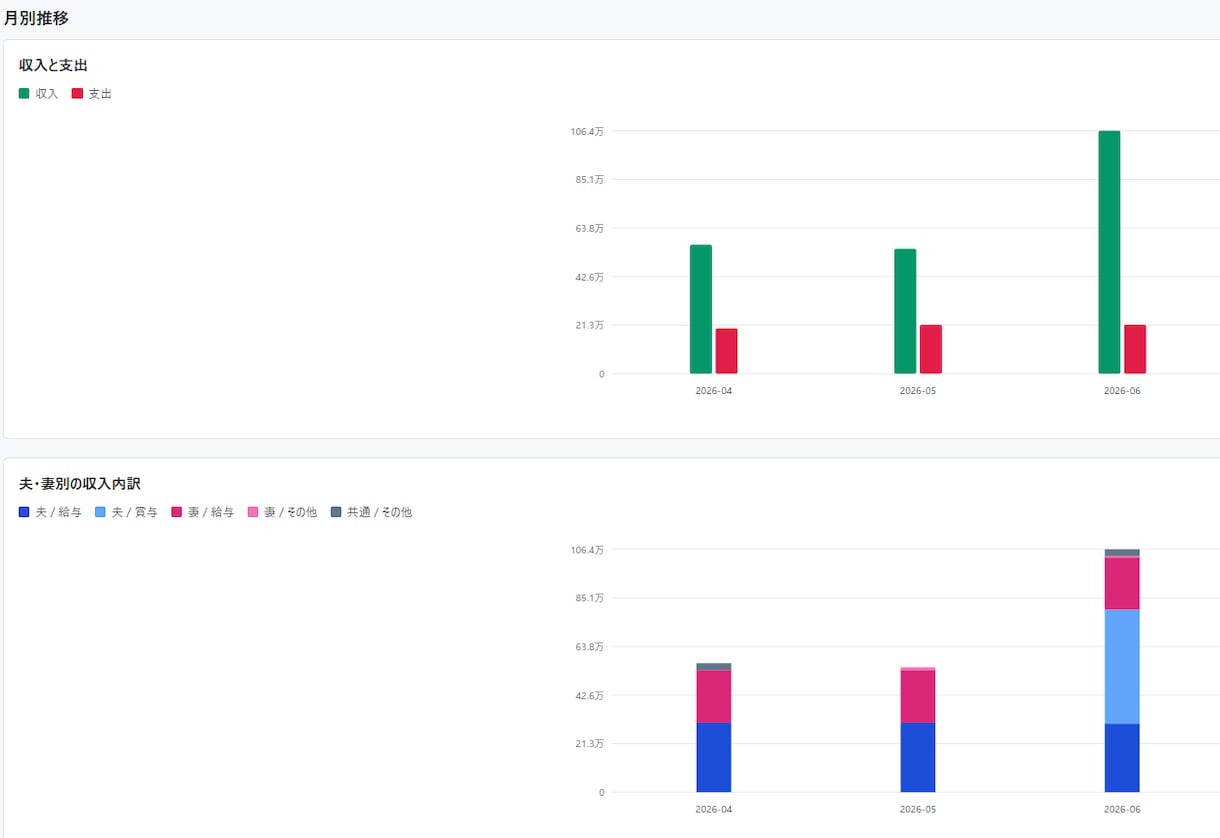Toggle the 収入 legend swatch
This screenshot has width=1220, height=838.
pos(24,93)
